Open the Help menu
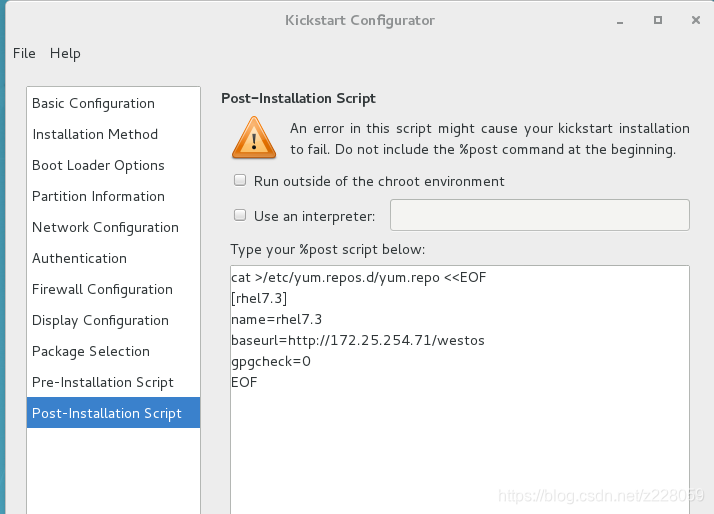The image size is (714, 514). point(65,53)
